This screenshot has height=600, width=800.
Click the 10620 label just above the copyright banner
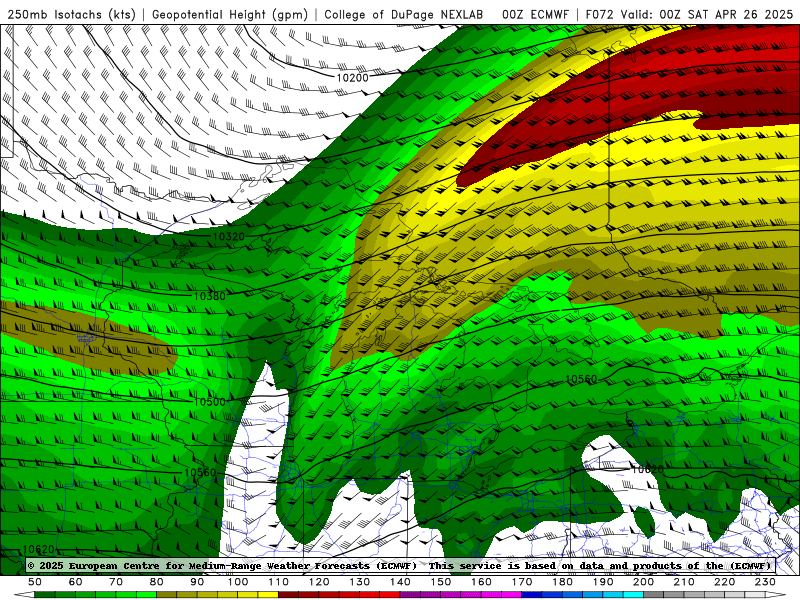pos(39,549)
